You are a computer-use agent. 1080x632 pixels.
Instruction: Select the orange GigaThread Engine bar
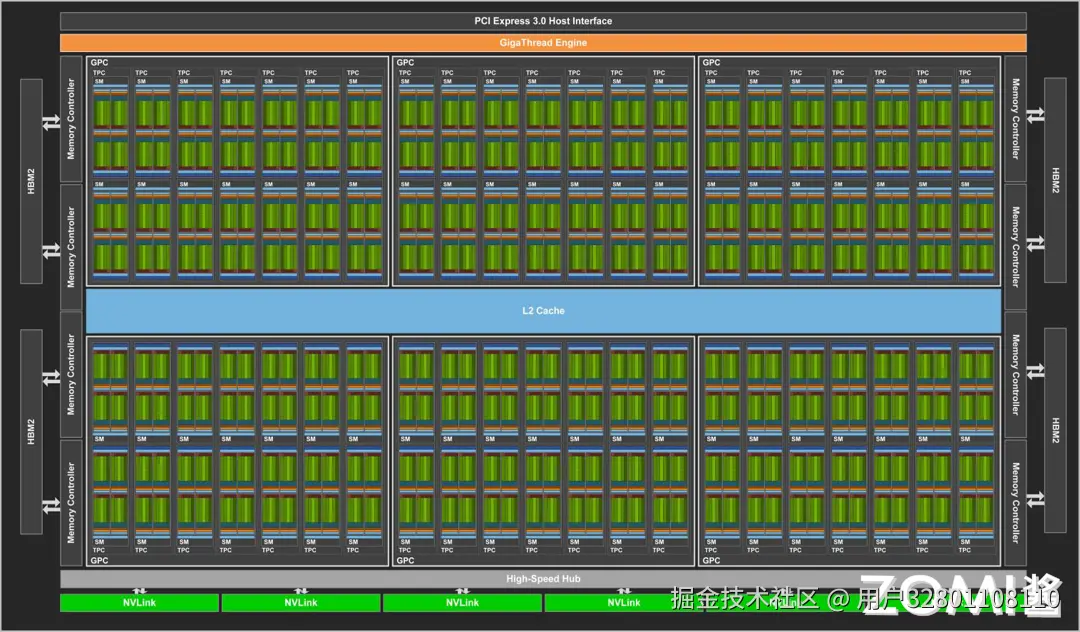pos(543,43)
